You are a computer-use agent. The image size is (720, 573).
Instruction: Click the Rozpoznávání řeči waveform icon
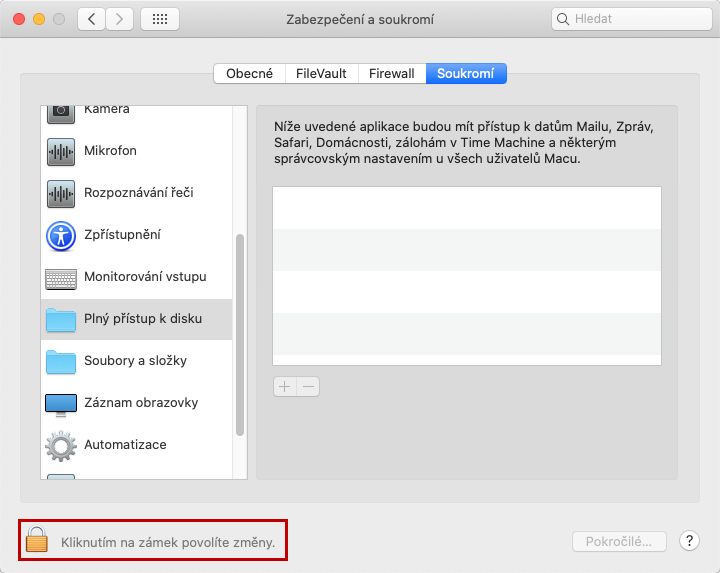coord(61,193)
